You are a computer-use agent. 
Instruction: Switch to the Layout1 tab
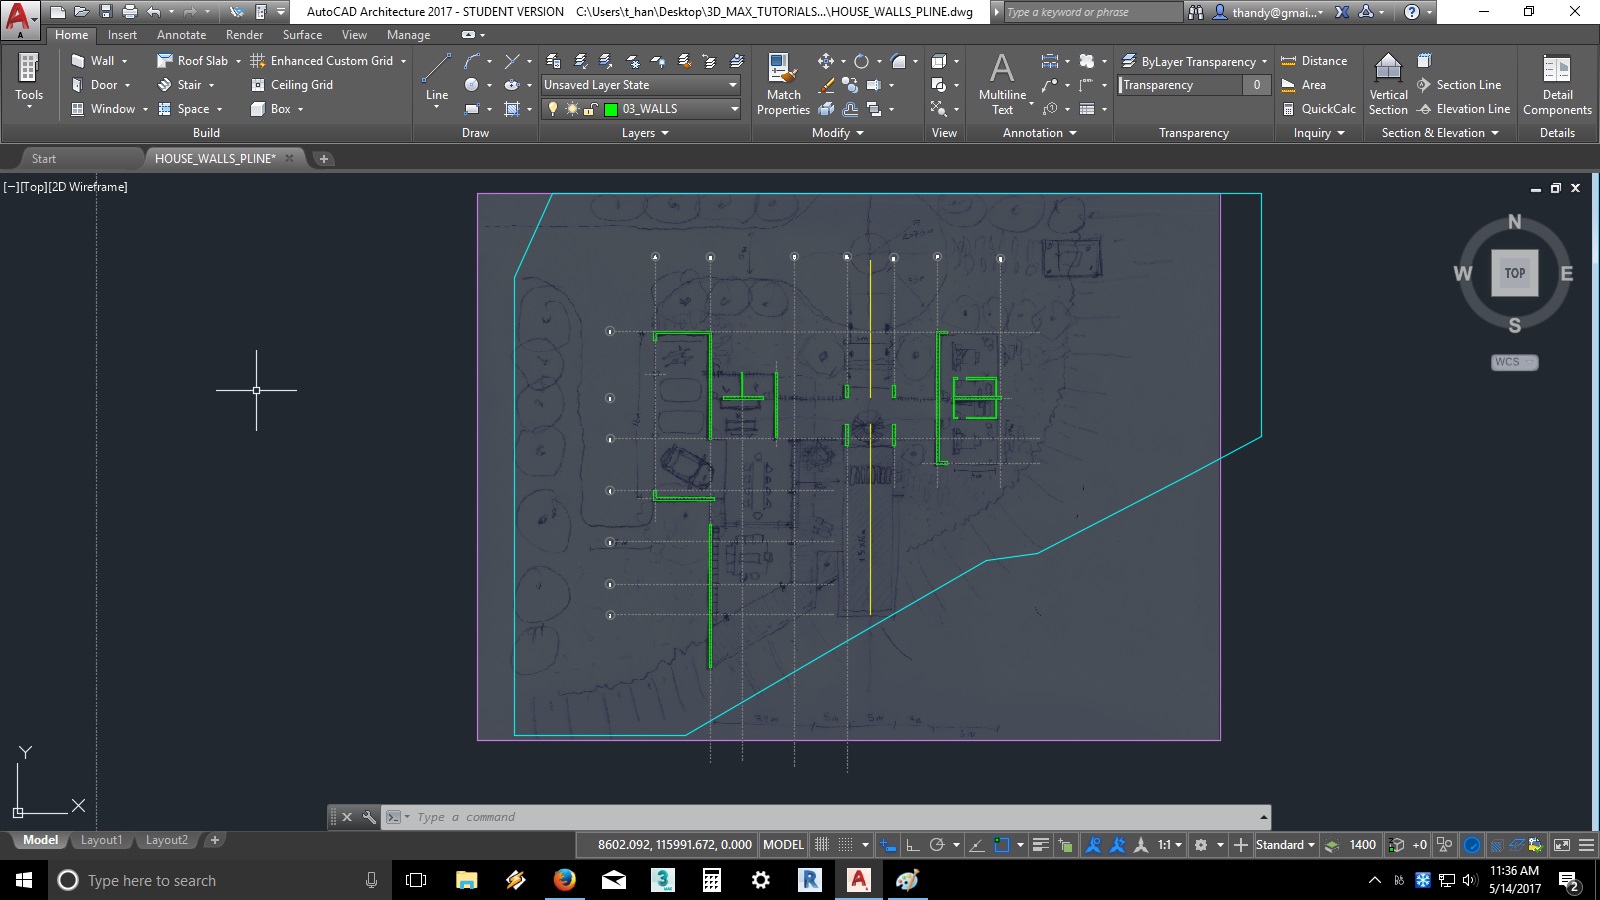pyautogui.click(x=101, y=840)
